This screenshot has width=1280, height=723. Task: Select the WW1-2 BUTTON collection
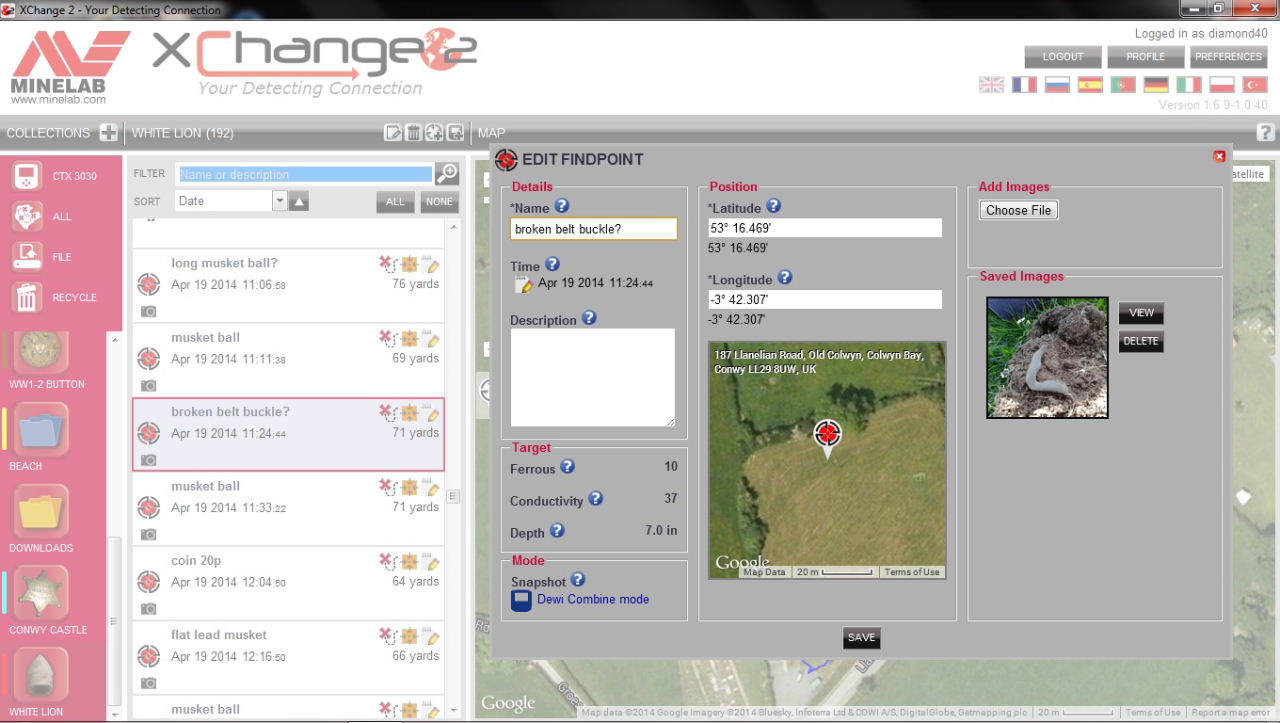click(x=43, y=352)
